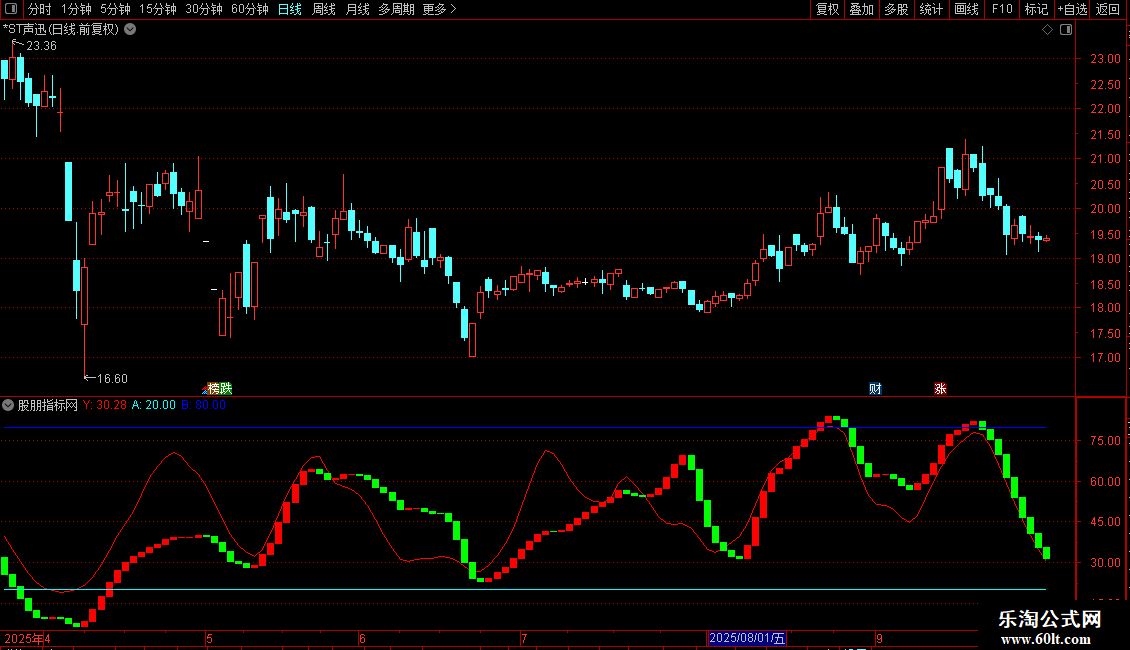Select the 60分钟 period tab
Viewport: 1130px width, 650px height.
coord(249,9)
